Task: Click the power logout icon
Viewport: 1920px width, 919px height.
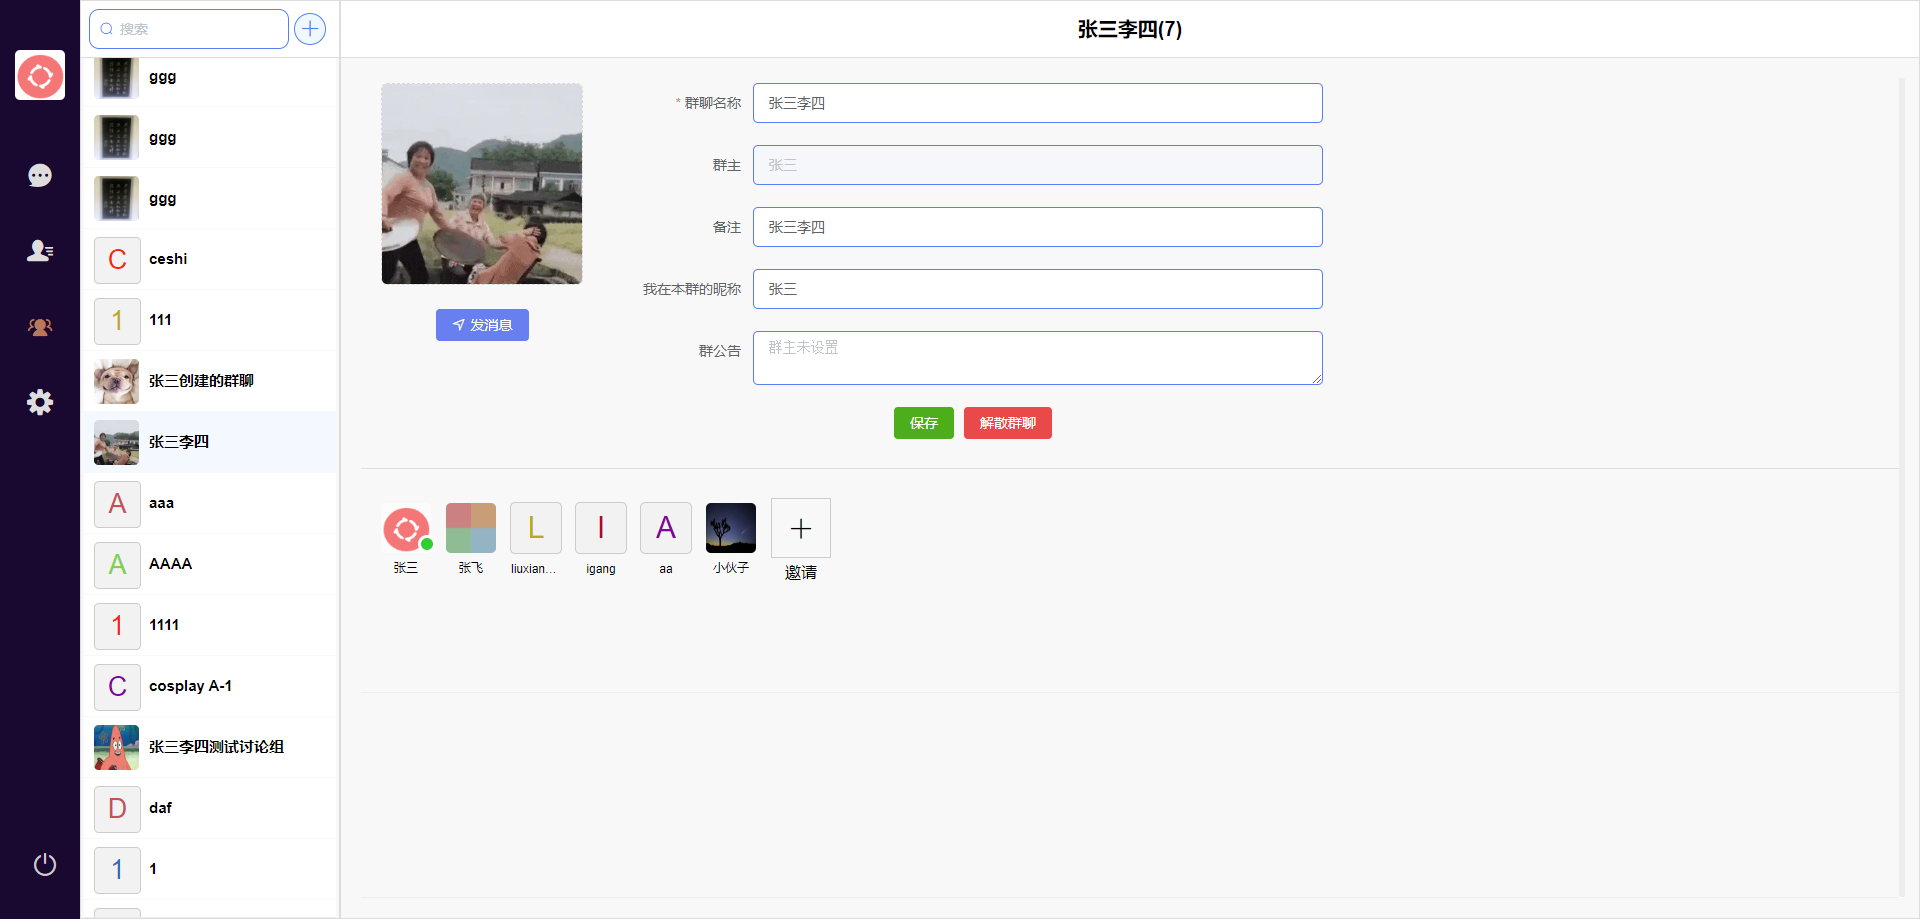Action: coord(45,864)
